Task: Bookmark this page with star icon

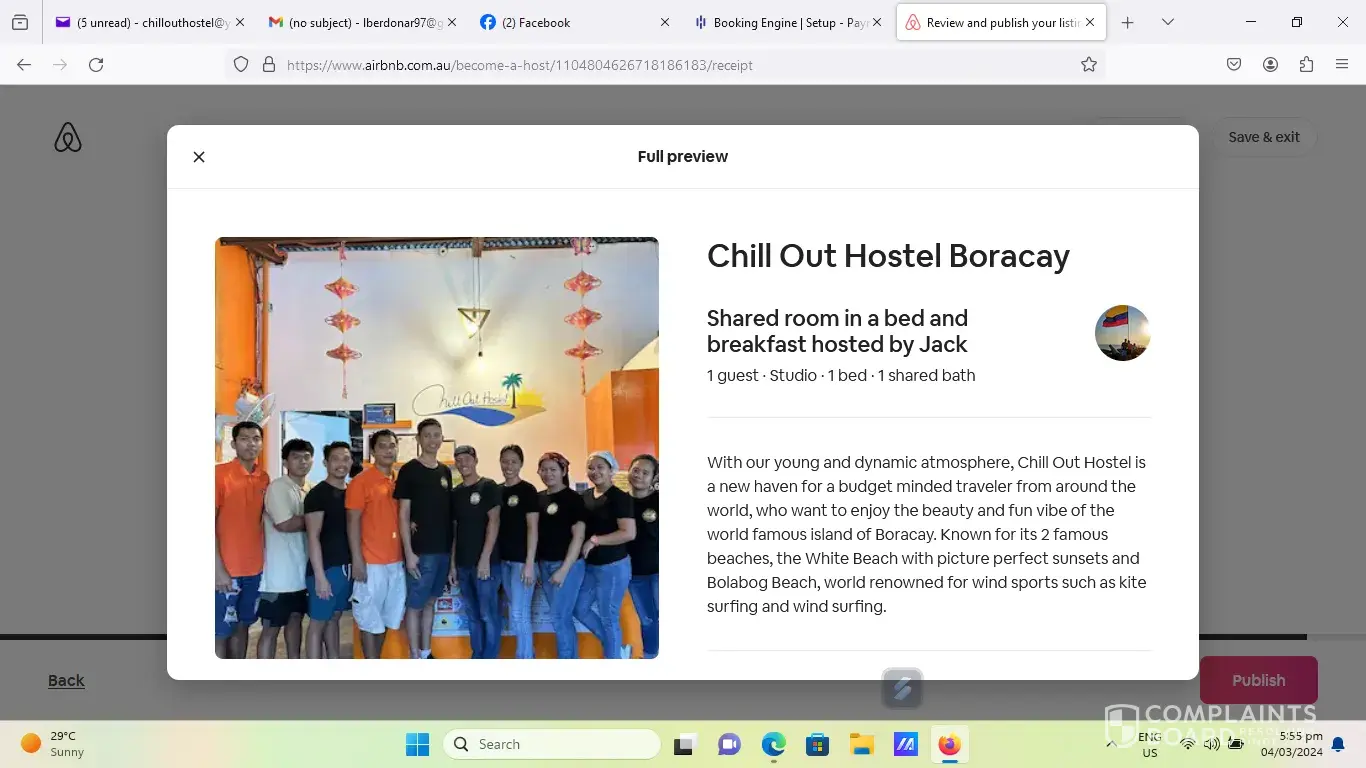Action: tap(1089, 65)
